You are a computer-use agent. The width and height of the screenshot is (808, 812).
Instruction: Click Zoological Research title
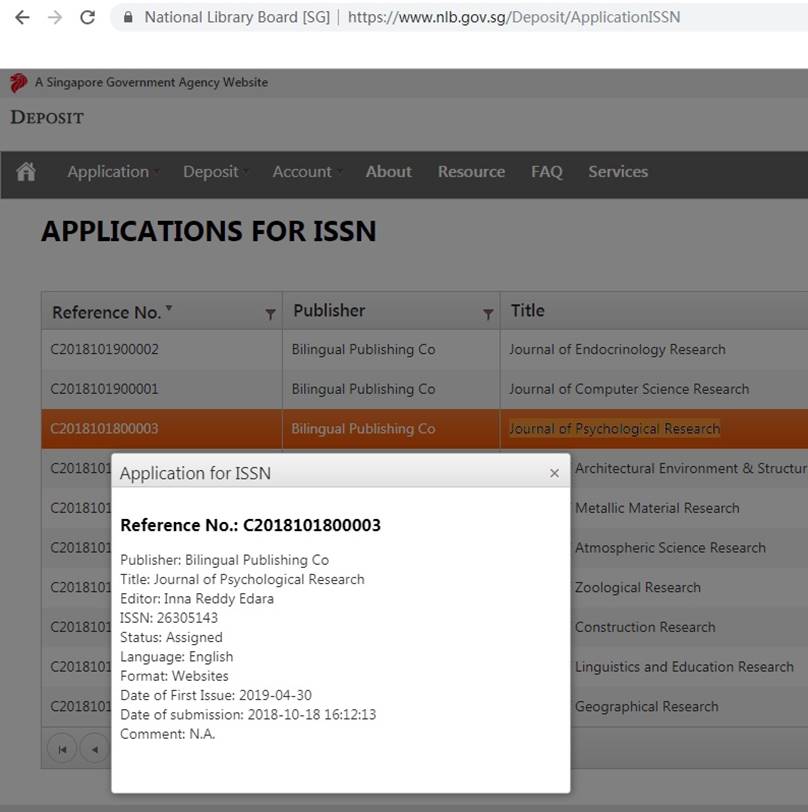tap(638, 588)
